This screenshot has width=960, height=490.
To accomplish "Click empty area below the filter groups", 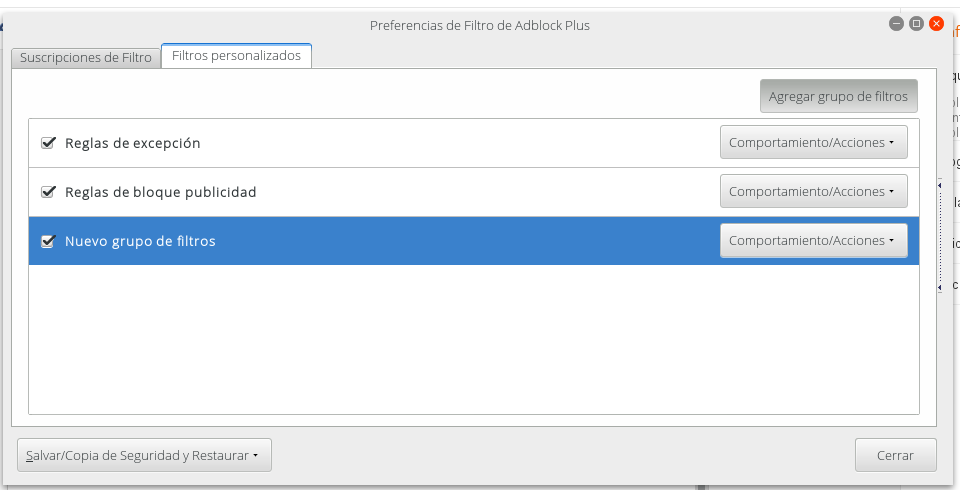I will pyautogui.click(x=473, y=340).
